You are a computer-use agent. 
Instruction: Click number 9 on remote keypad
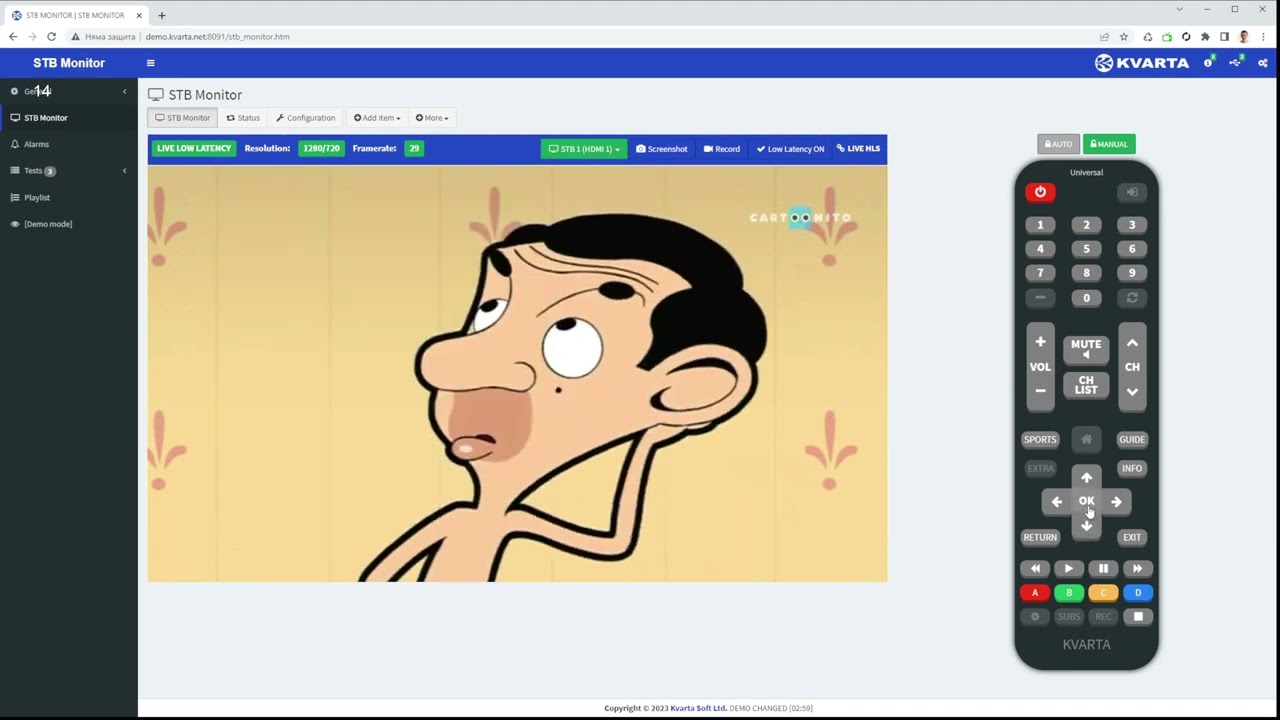pyautogui.click(x=1132, y=273)
